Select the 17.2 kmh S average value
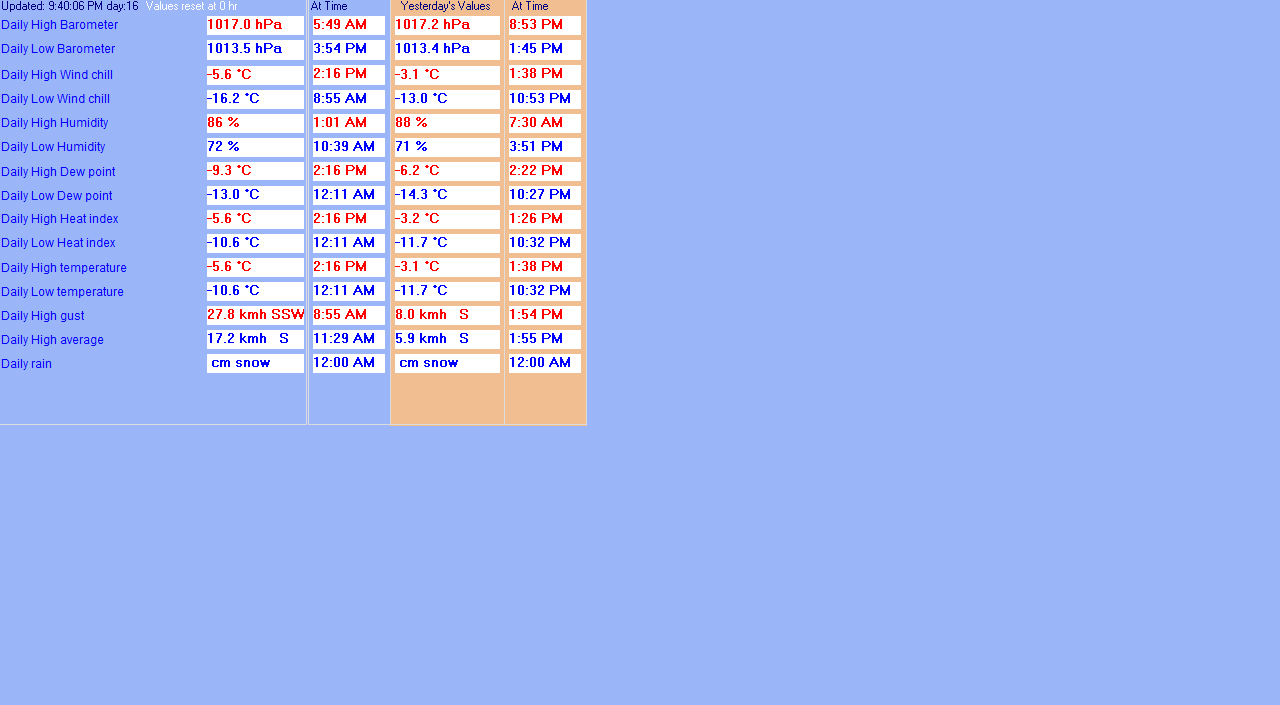The image size is (1280, 705). coord(255,339)
